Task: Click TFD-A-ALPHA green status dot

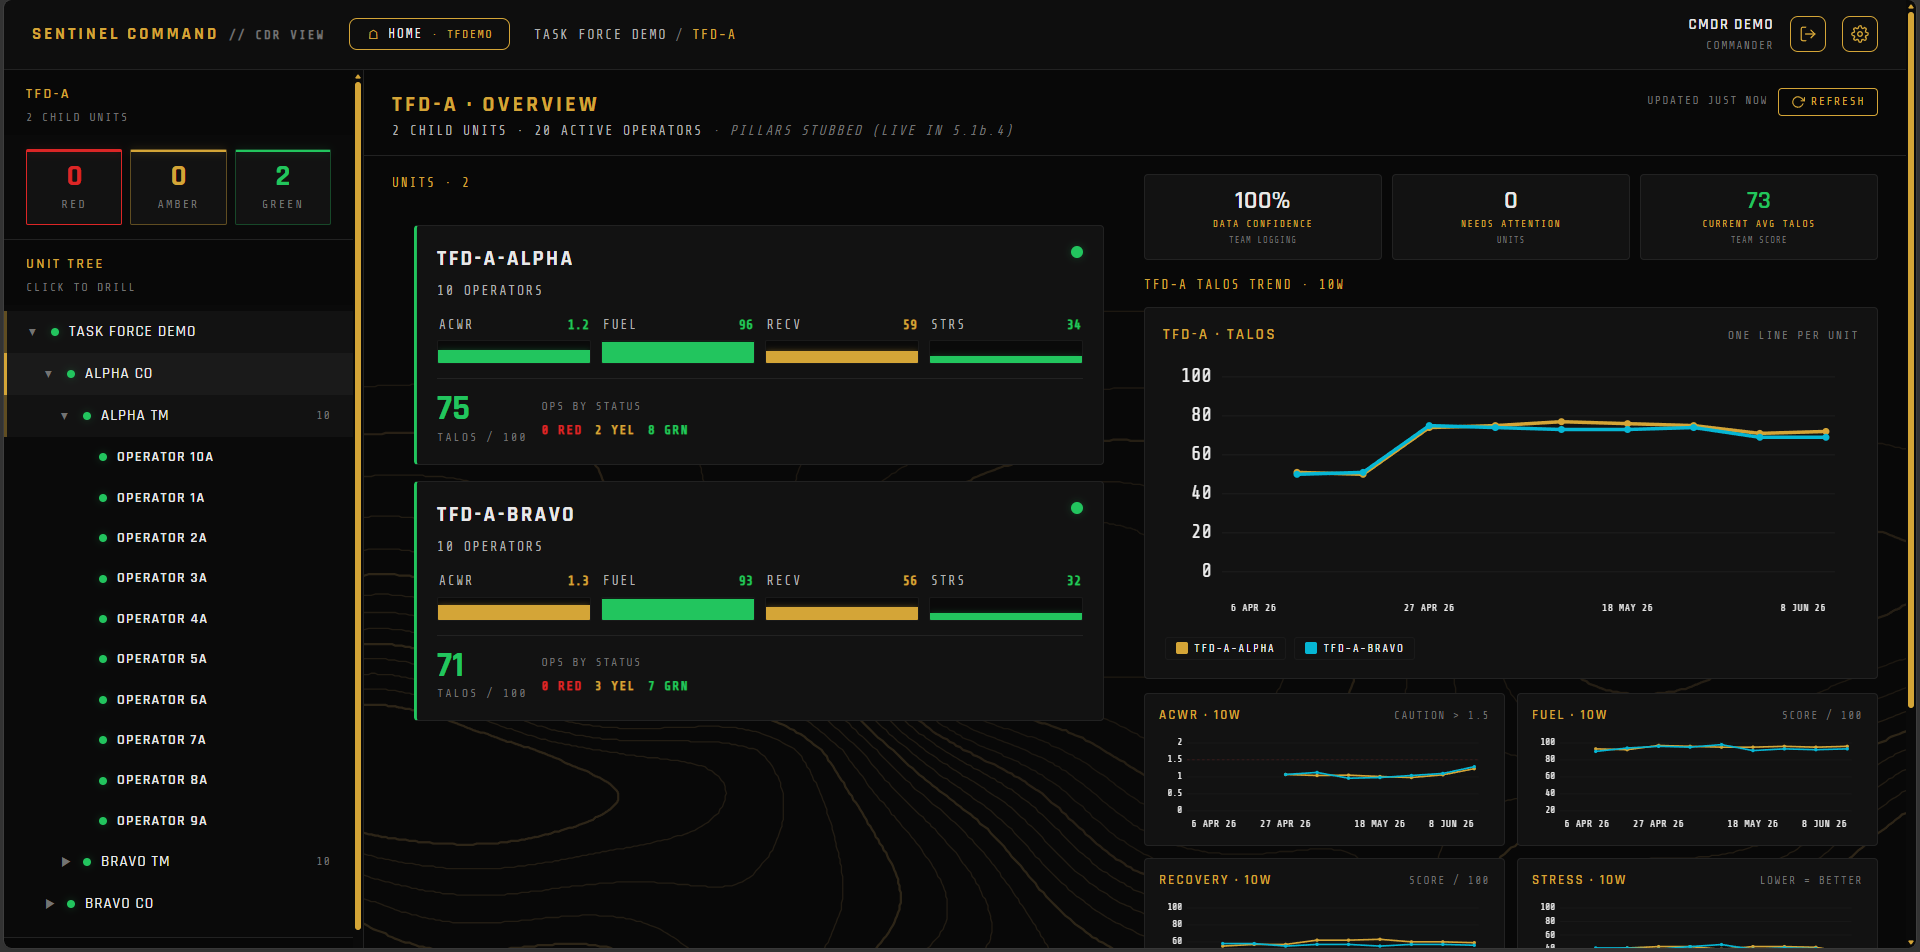Action: [1077, 252]
